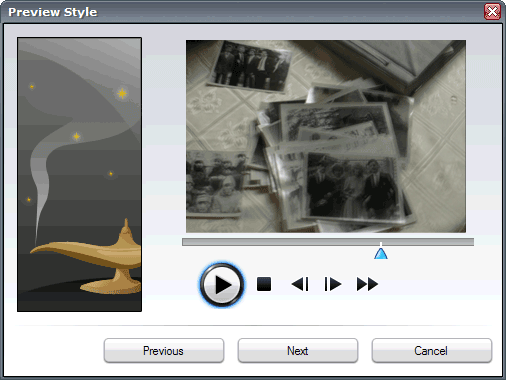Advance to the Next style
The image size is (506, 380).
pyautogui.click(x=298, y=351)
